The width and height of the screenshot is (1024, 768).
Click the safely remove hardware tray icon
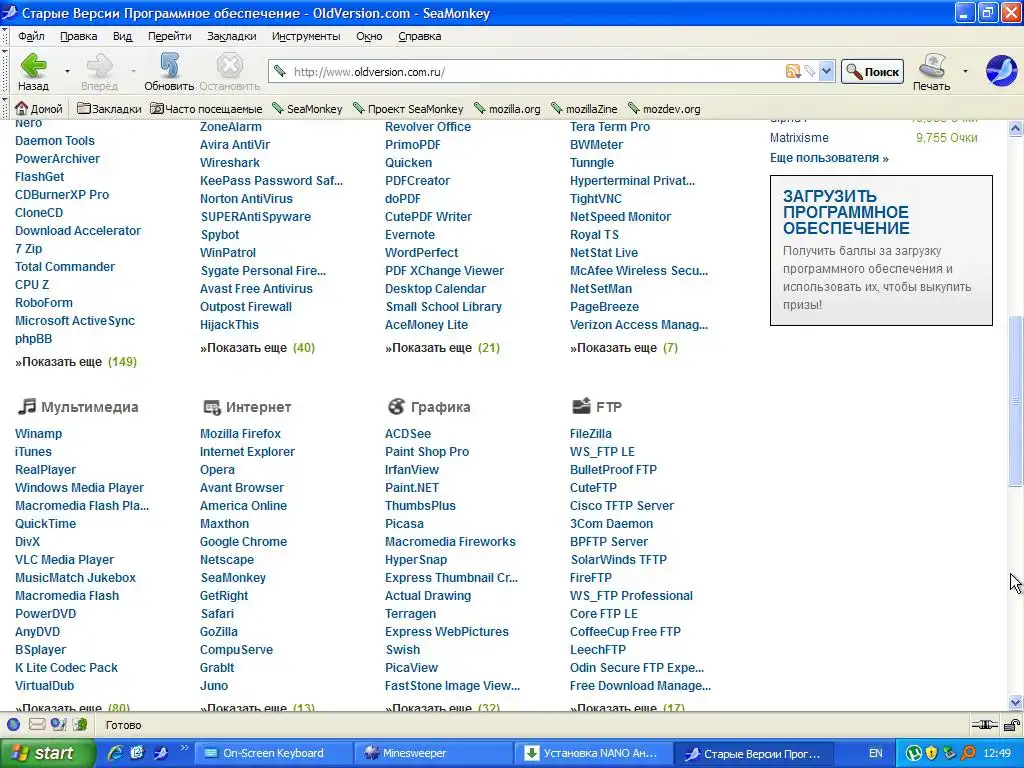tap(950, 753)
